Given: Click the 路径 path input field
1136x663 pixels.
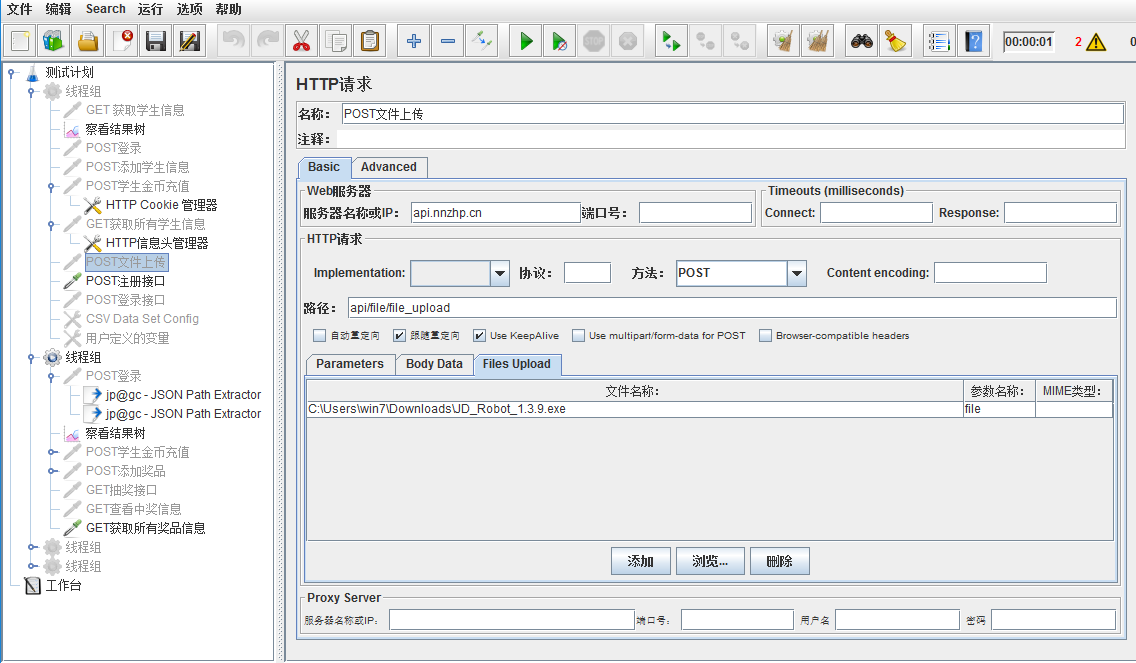Looking at the screenshot, I should (730, 308).
